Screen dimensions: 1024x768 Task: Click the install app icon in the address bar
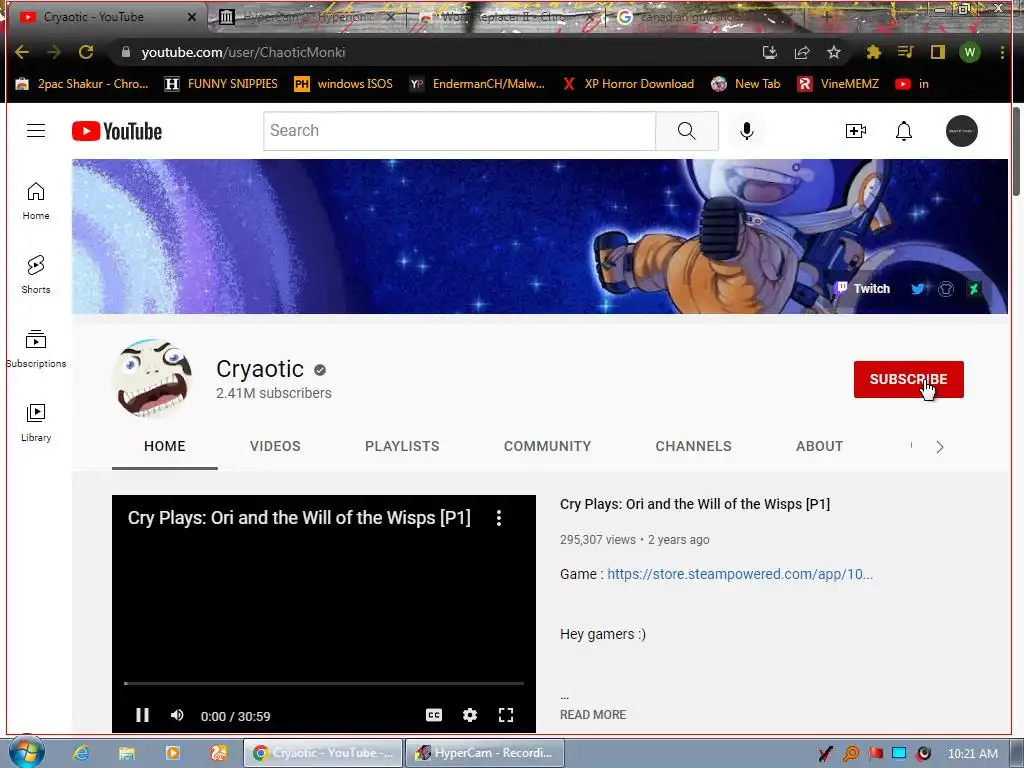tap(770, 52)
